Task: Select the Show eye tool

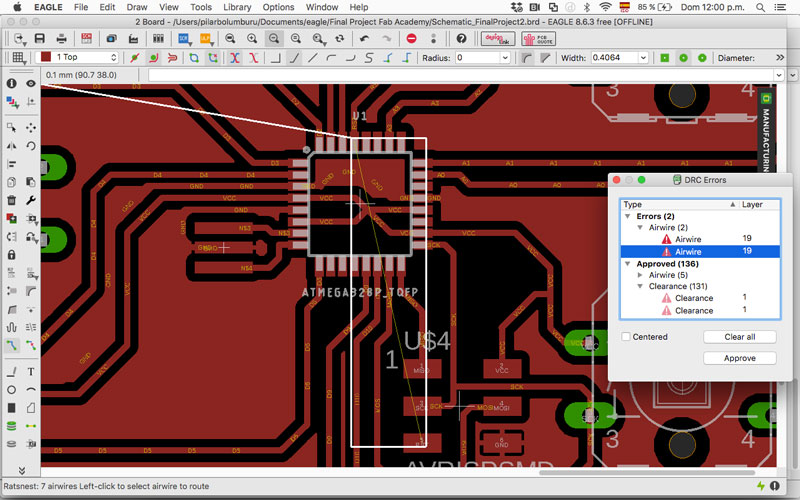Action: (x=31, y=83)
